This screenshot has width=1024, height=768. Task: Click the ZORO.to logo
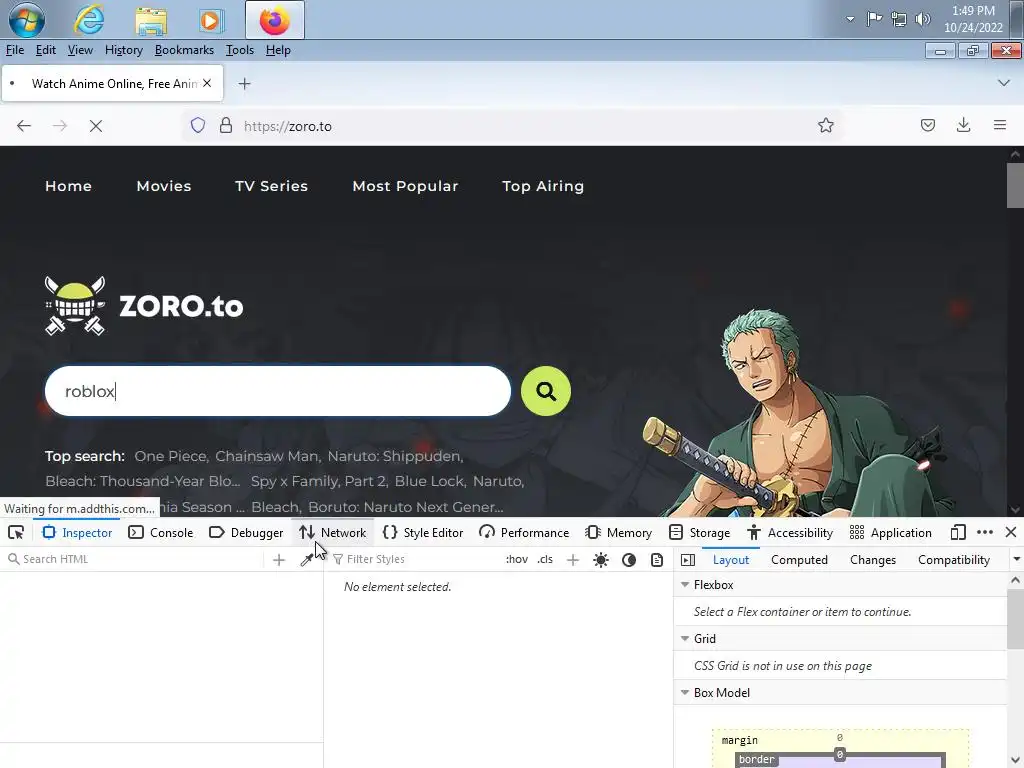click(x=144, y=306)
